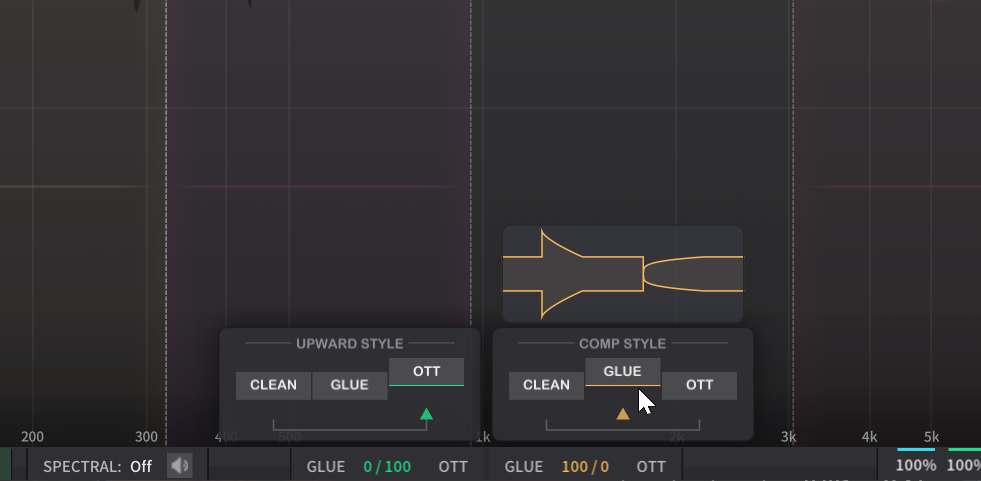This screenshot has width=981, height=481.
Task: Select CLEAN in Comp Style
Action: click(546, 385)
